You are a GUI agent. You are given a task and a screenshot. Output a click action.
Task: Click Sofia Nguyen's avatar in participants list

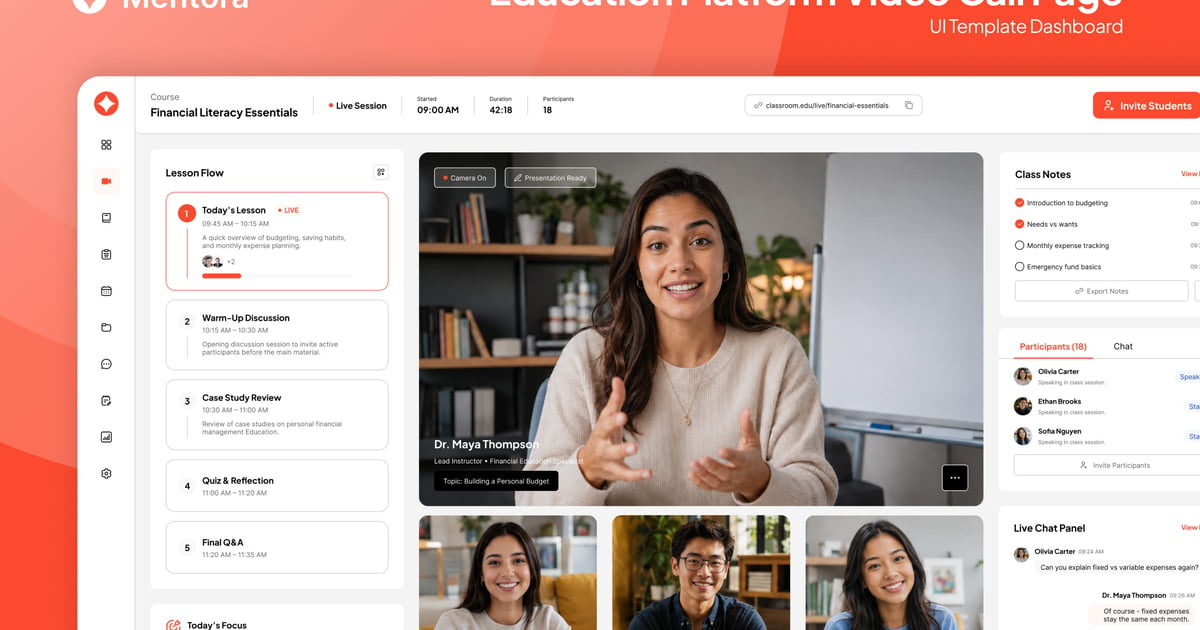point(1023,436)
